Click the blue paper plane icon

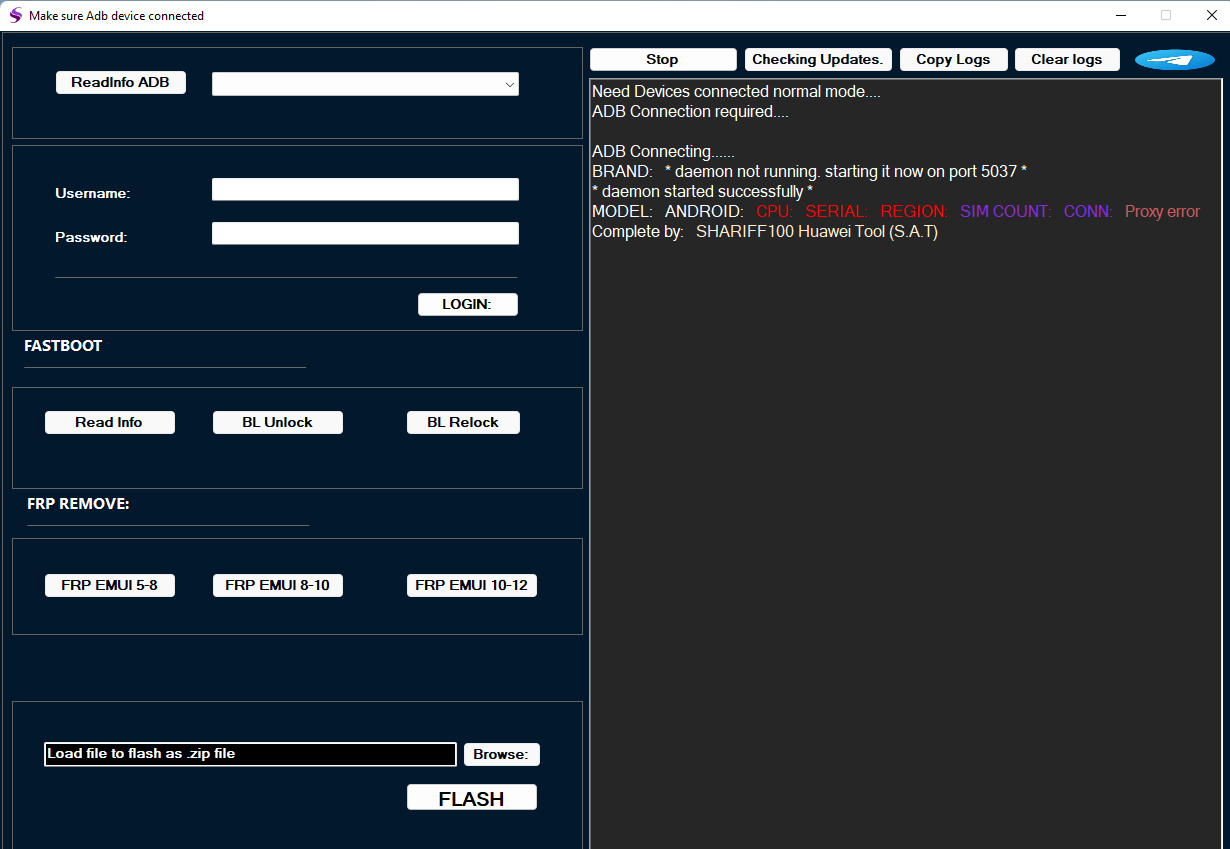pos(1174,60)
